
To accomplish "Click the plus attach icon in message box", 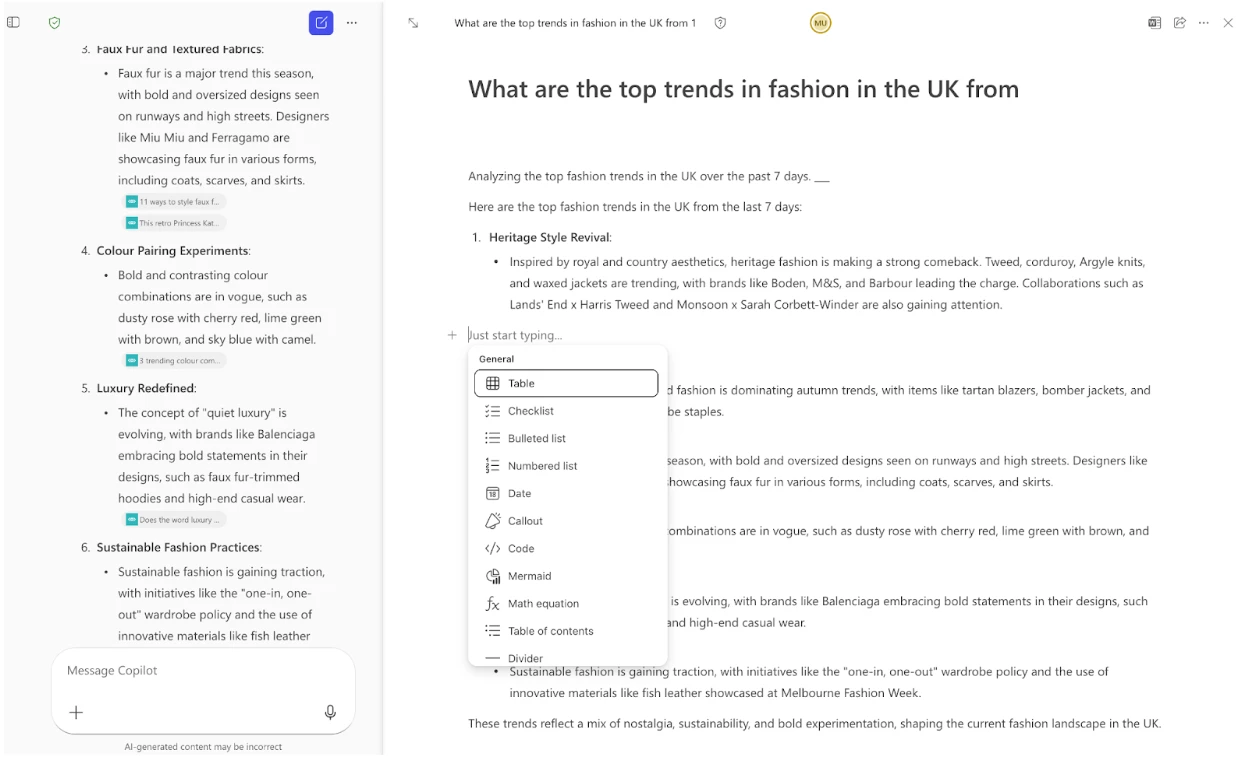I will [76, 712].
